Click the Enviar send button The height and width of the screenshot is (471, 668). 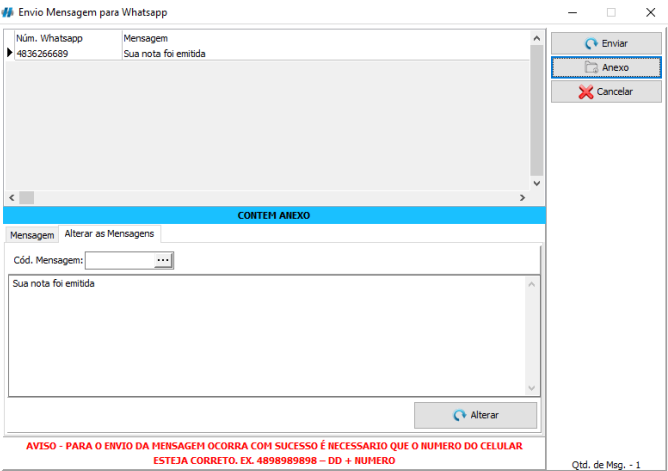pos(606,44)
